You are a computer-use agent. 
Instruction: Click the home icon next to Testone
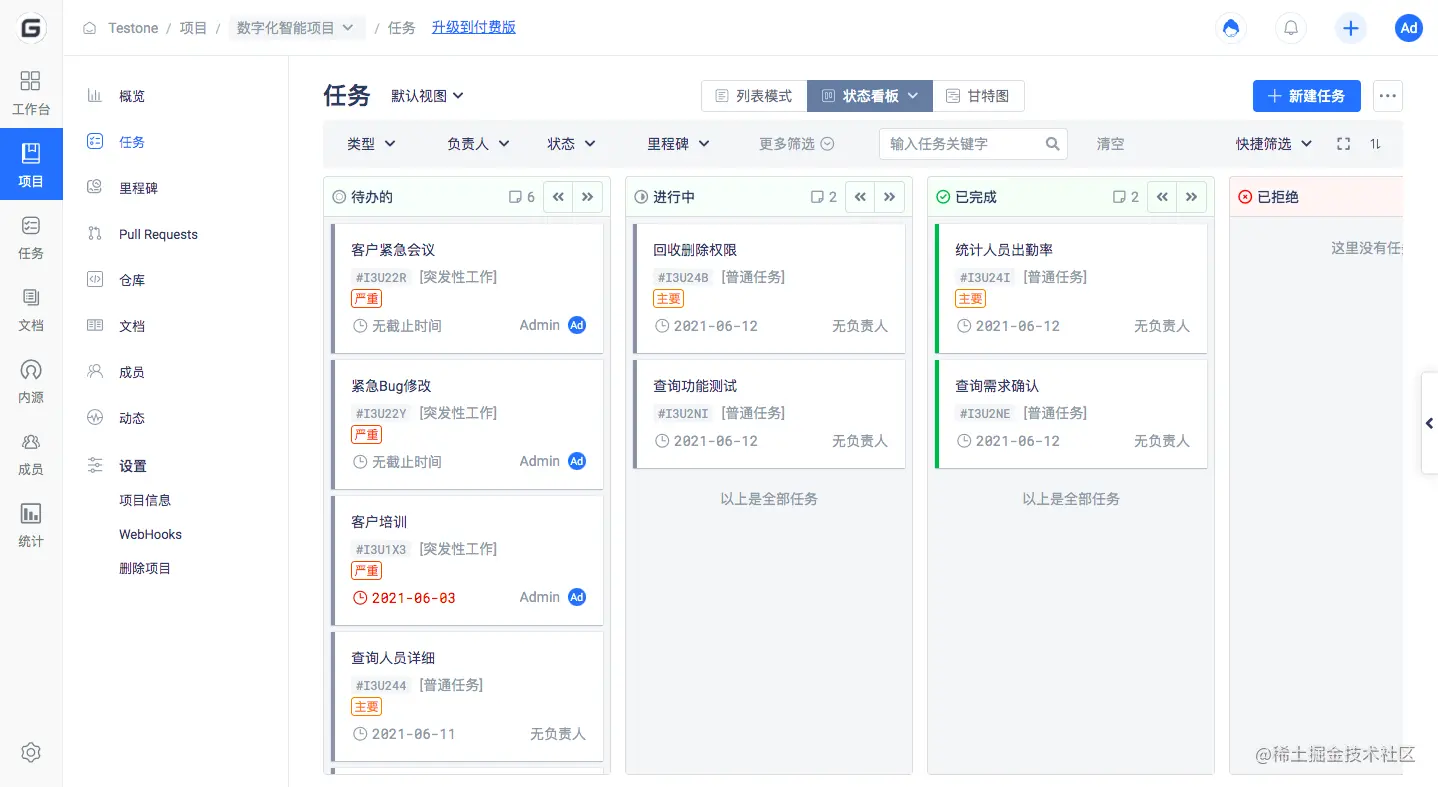[90, 28]
